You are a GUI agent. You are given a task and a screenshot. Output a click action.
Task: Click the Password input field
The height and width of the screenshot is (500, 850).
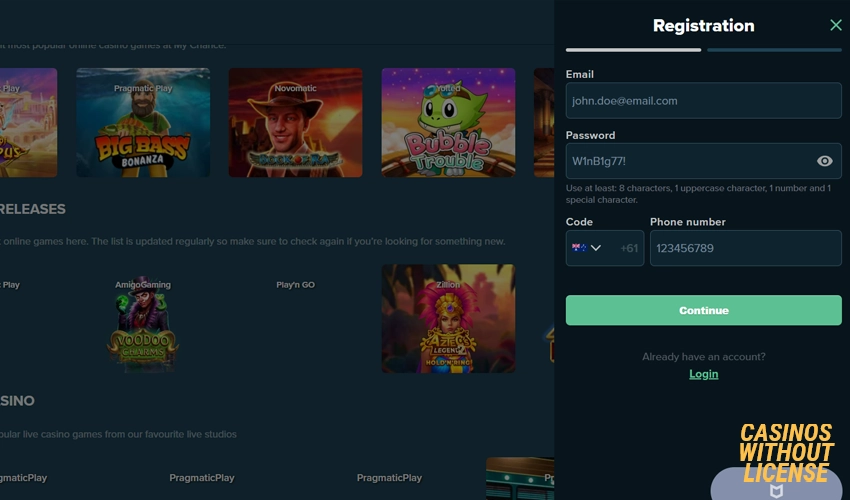pos(703,161)
